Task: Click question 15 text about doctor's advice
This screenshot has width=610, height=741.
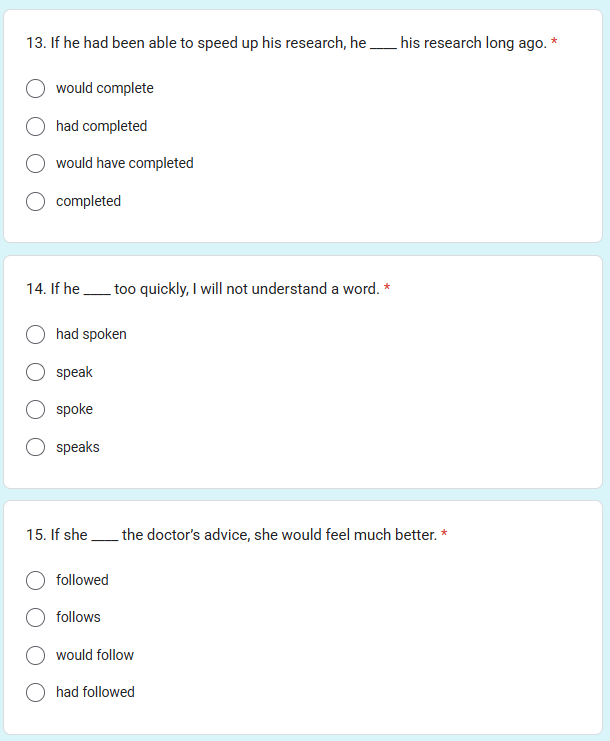Action: tap(232, 535)
